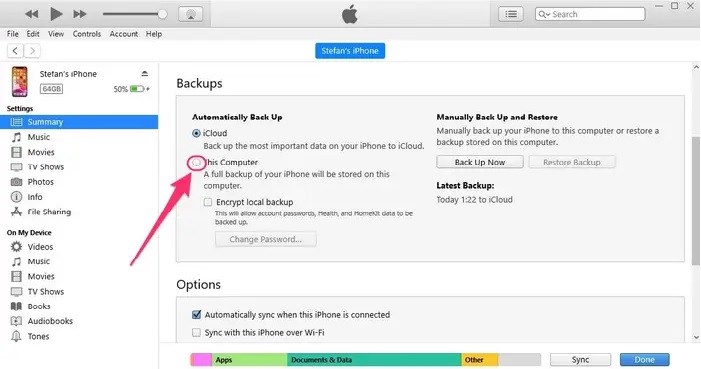This screenshot has width=701, height=369.
Task: Click the Play button in the player controls
Action: (x=56, y=14)
